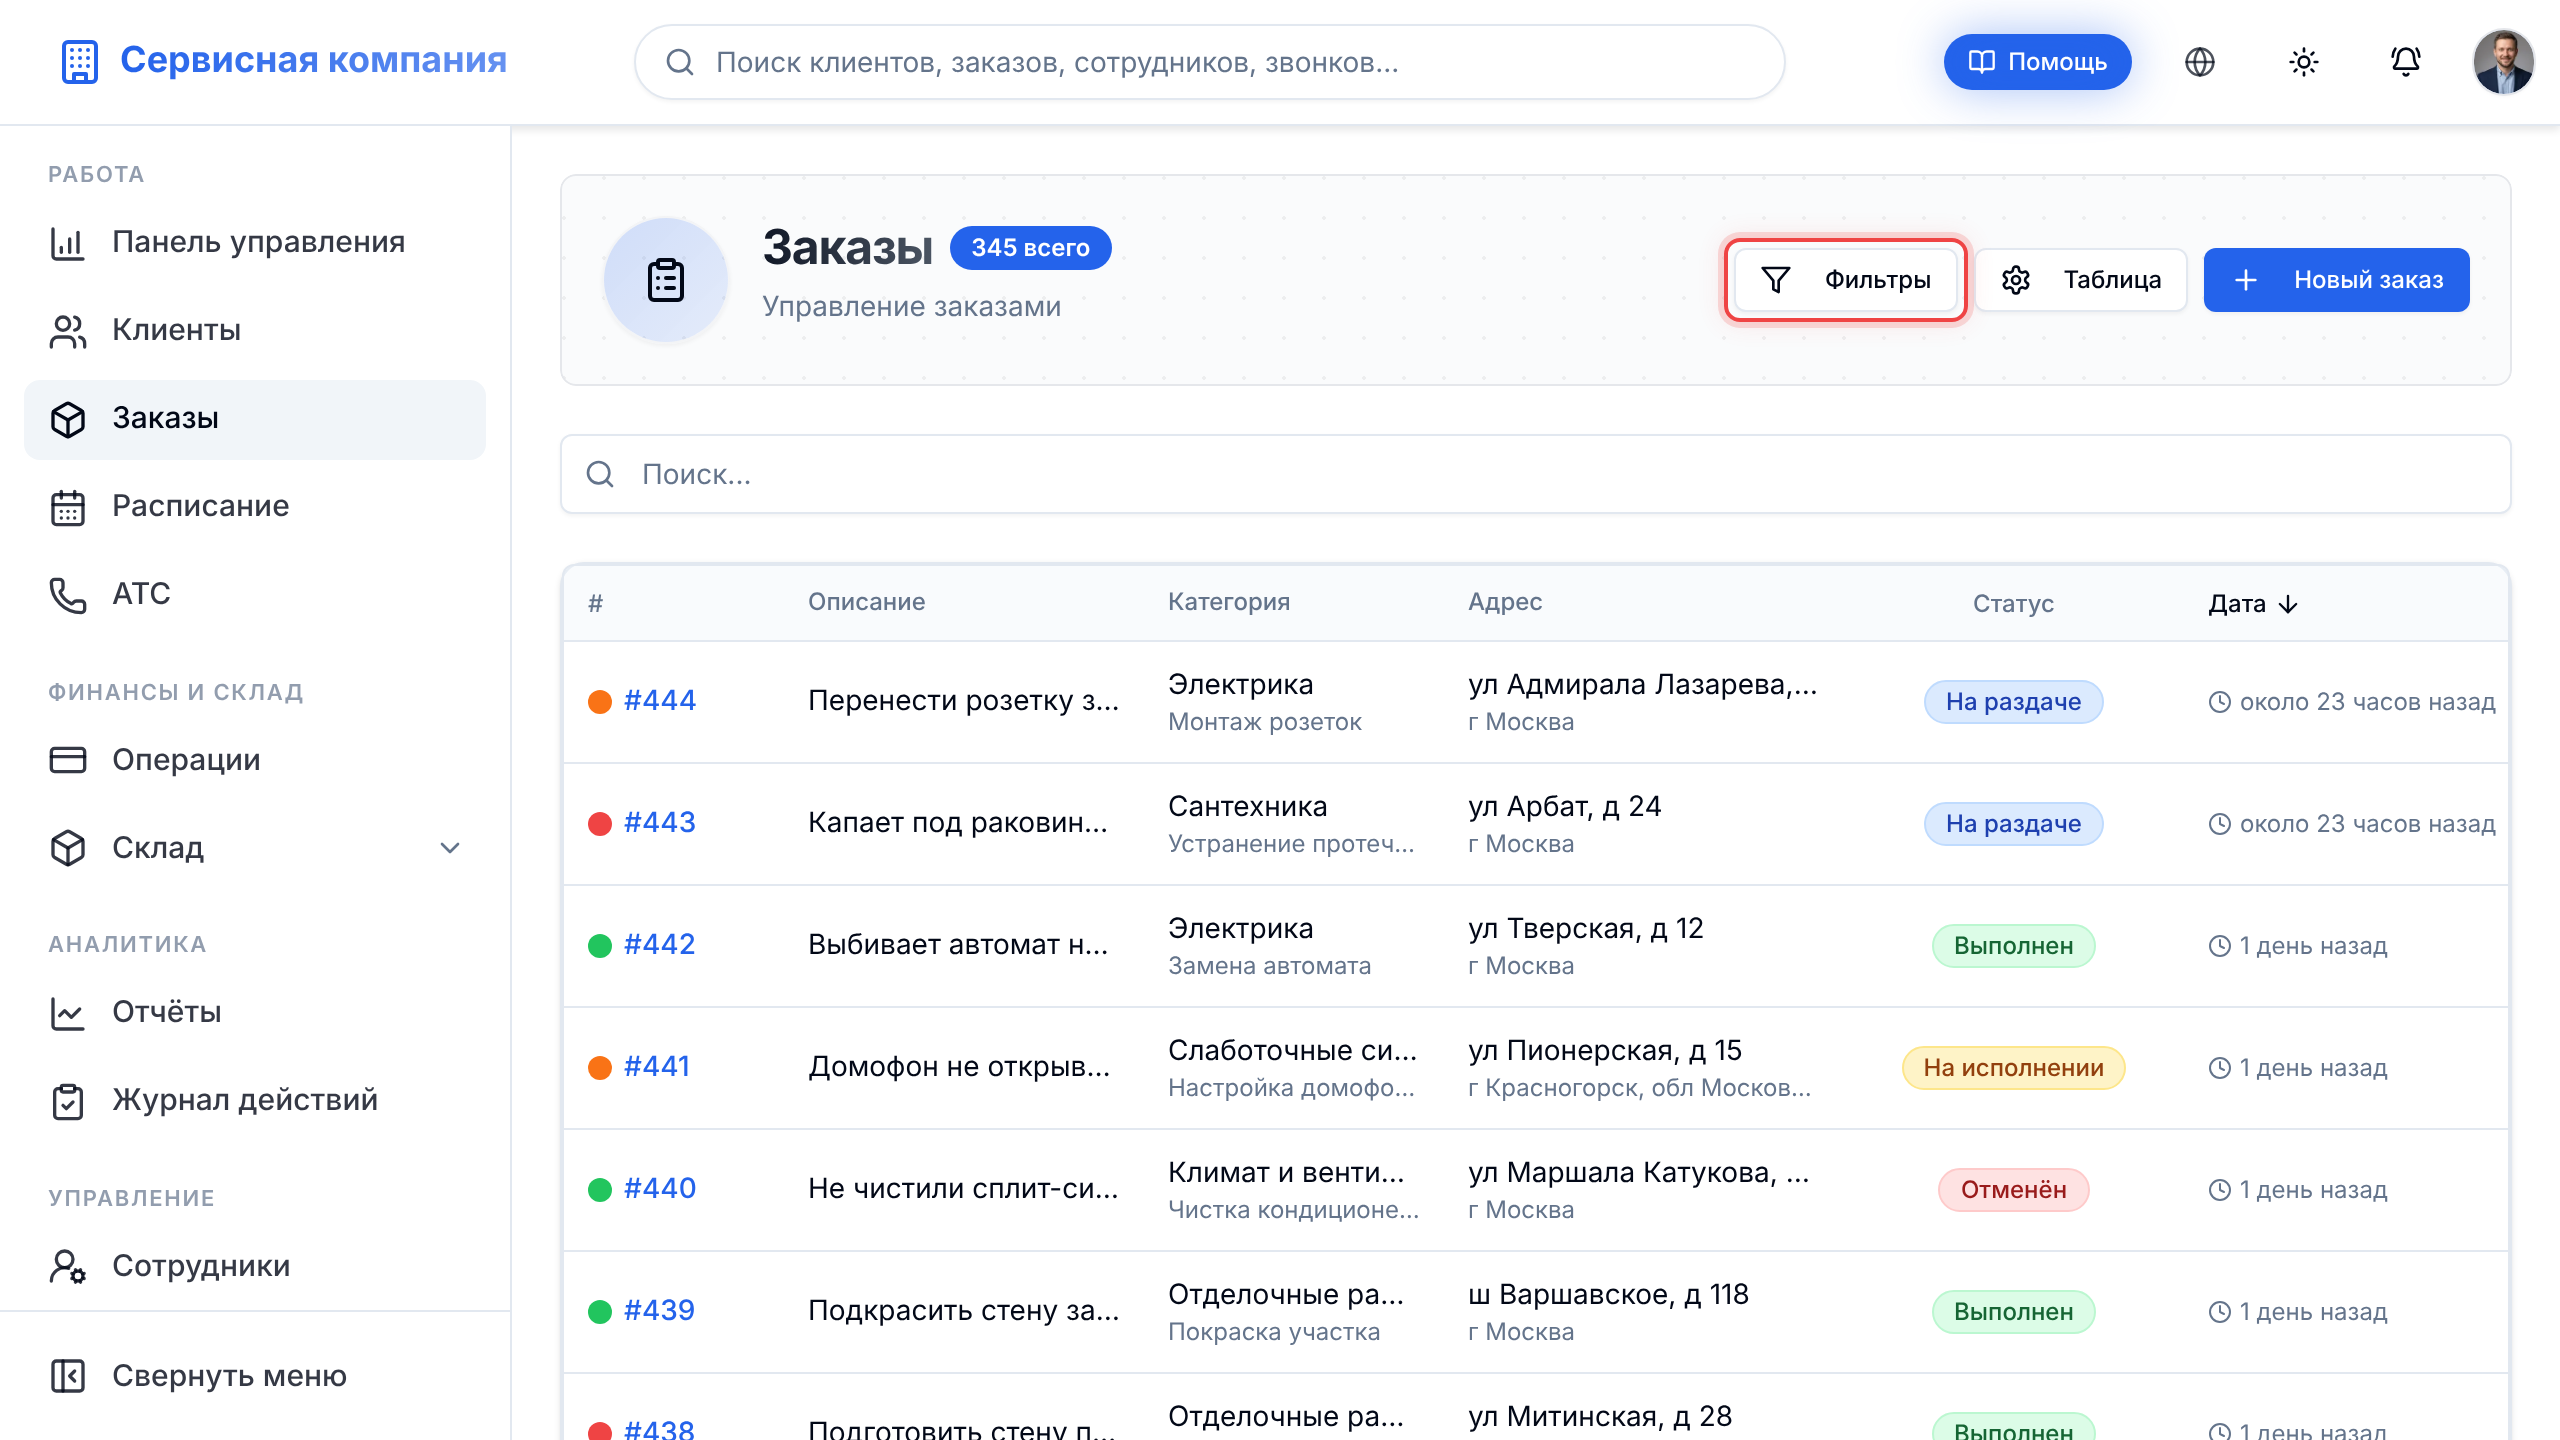This screenshot has width=2560, height=1440.
Task: Open the user profile avatar
Action: click(2503, 62)
